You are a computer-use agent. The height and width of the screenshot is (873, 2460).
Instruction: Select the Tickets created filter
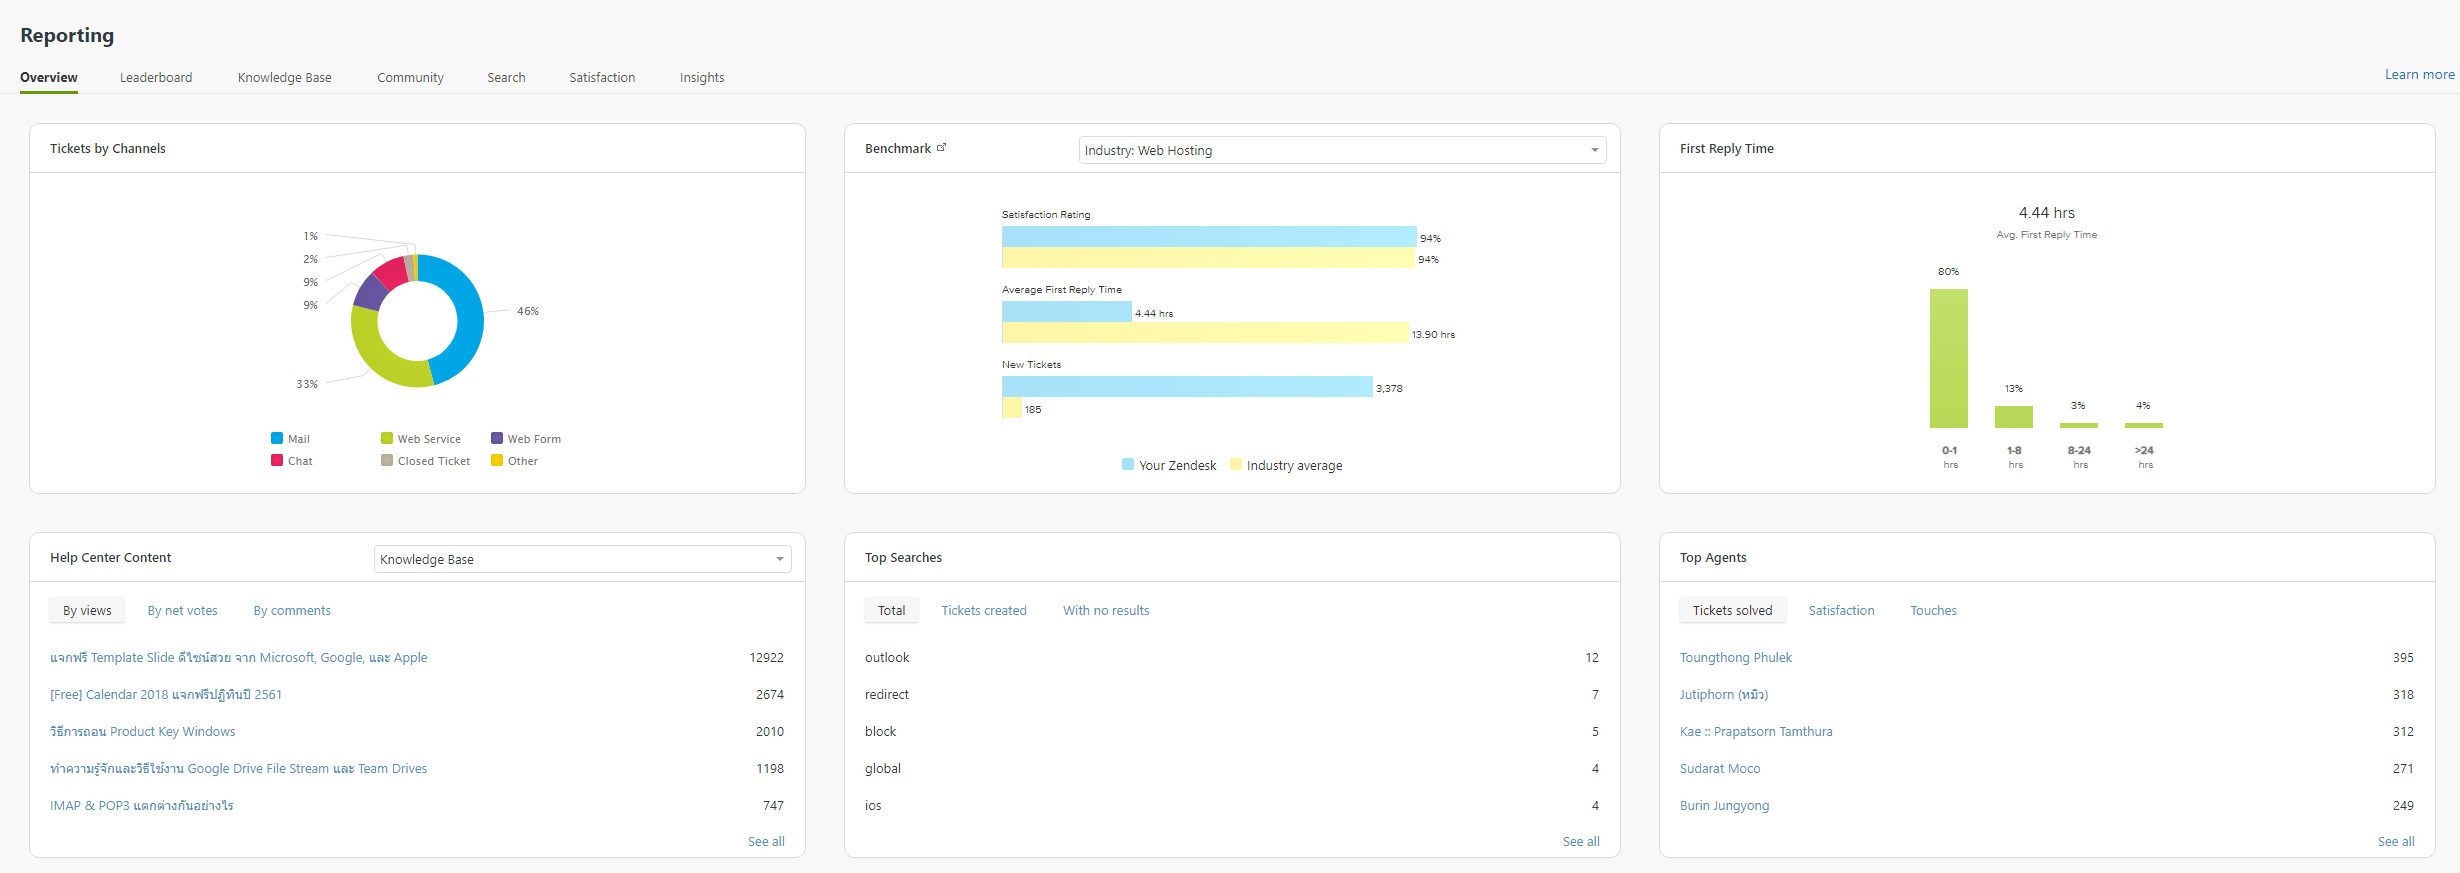983,610
